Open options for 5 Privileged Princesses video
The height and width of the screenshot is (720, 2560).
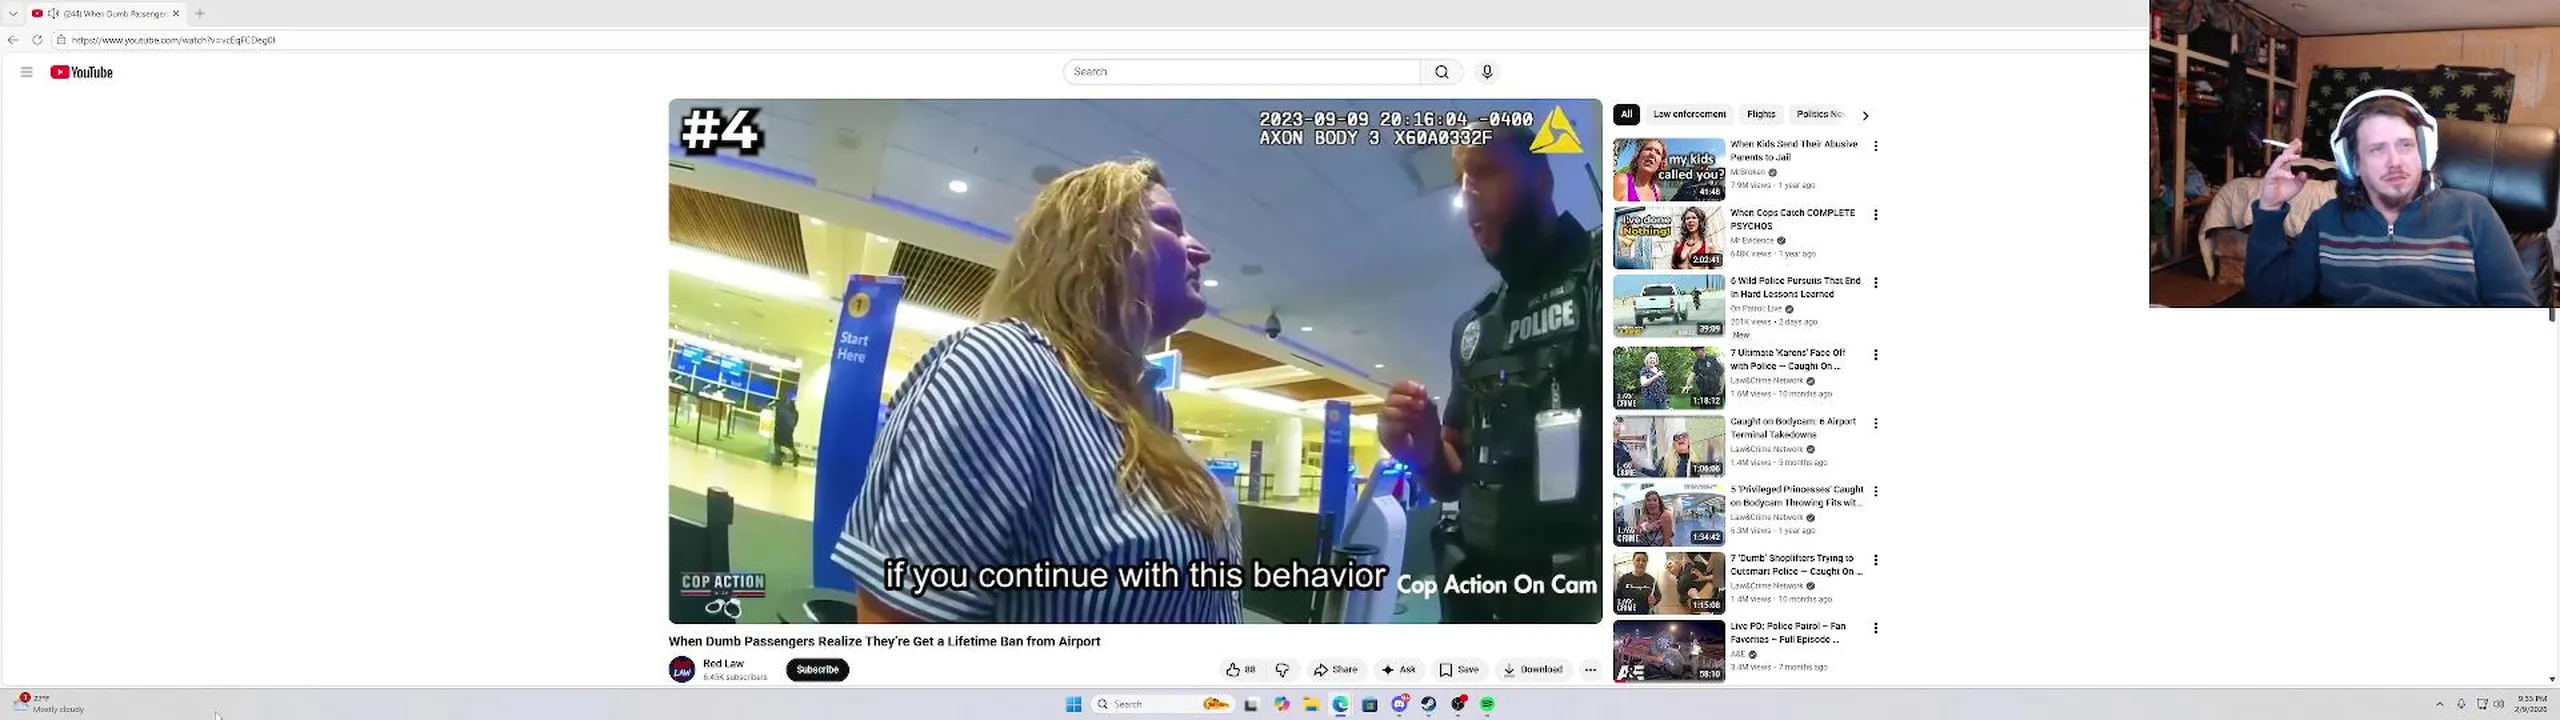click(1875, 492)
